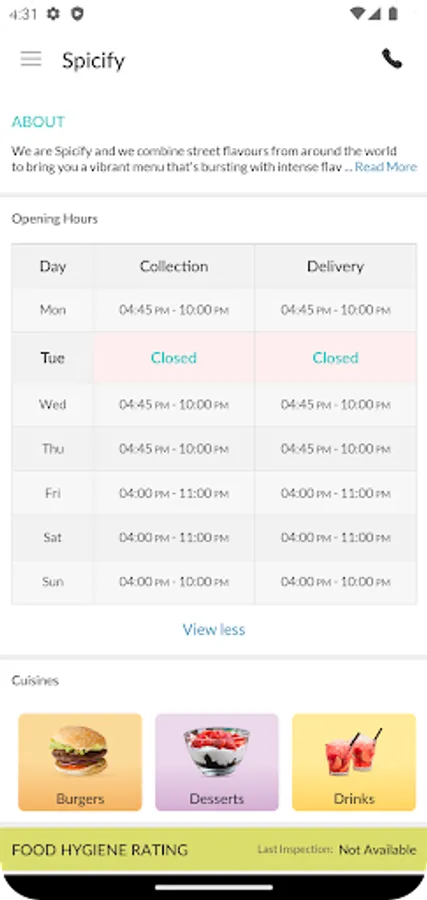Collapse opening hours with View less
This screenshot has width=427, height=900.
[214, 630]
